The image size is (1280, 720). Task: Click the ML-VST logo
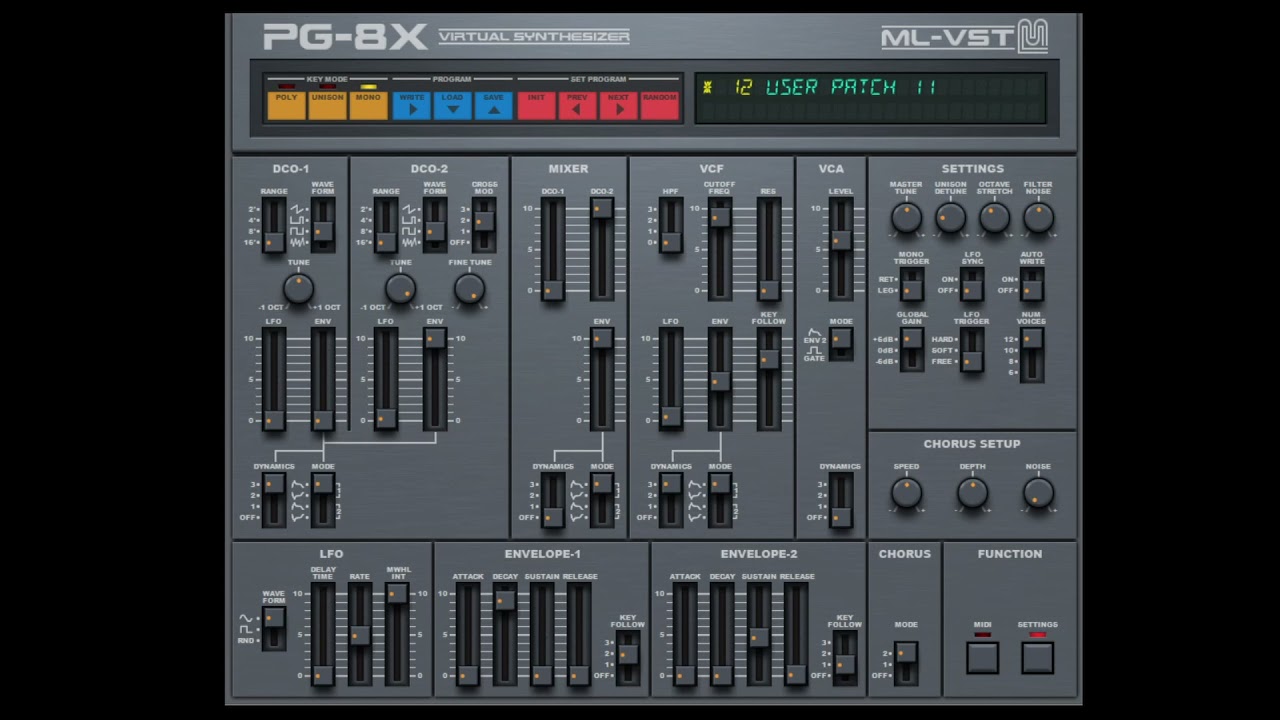pos(964,37)
